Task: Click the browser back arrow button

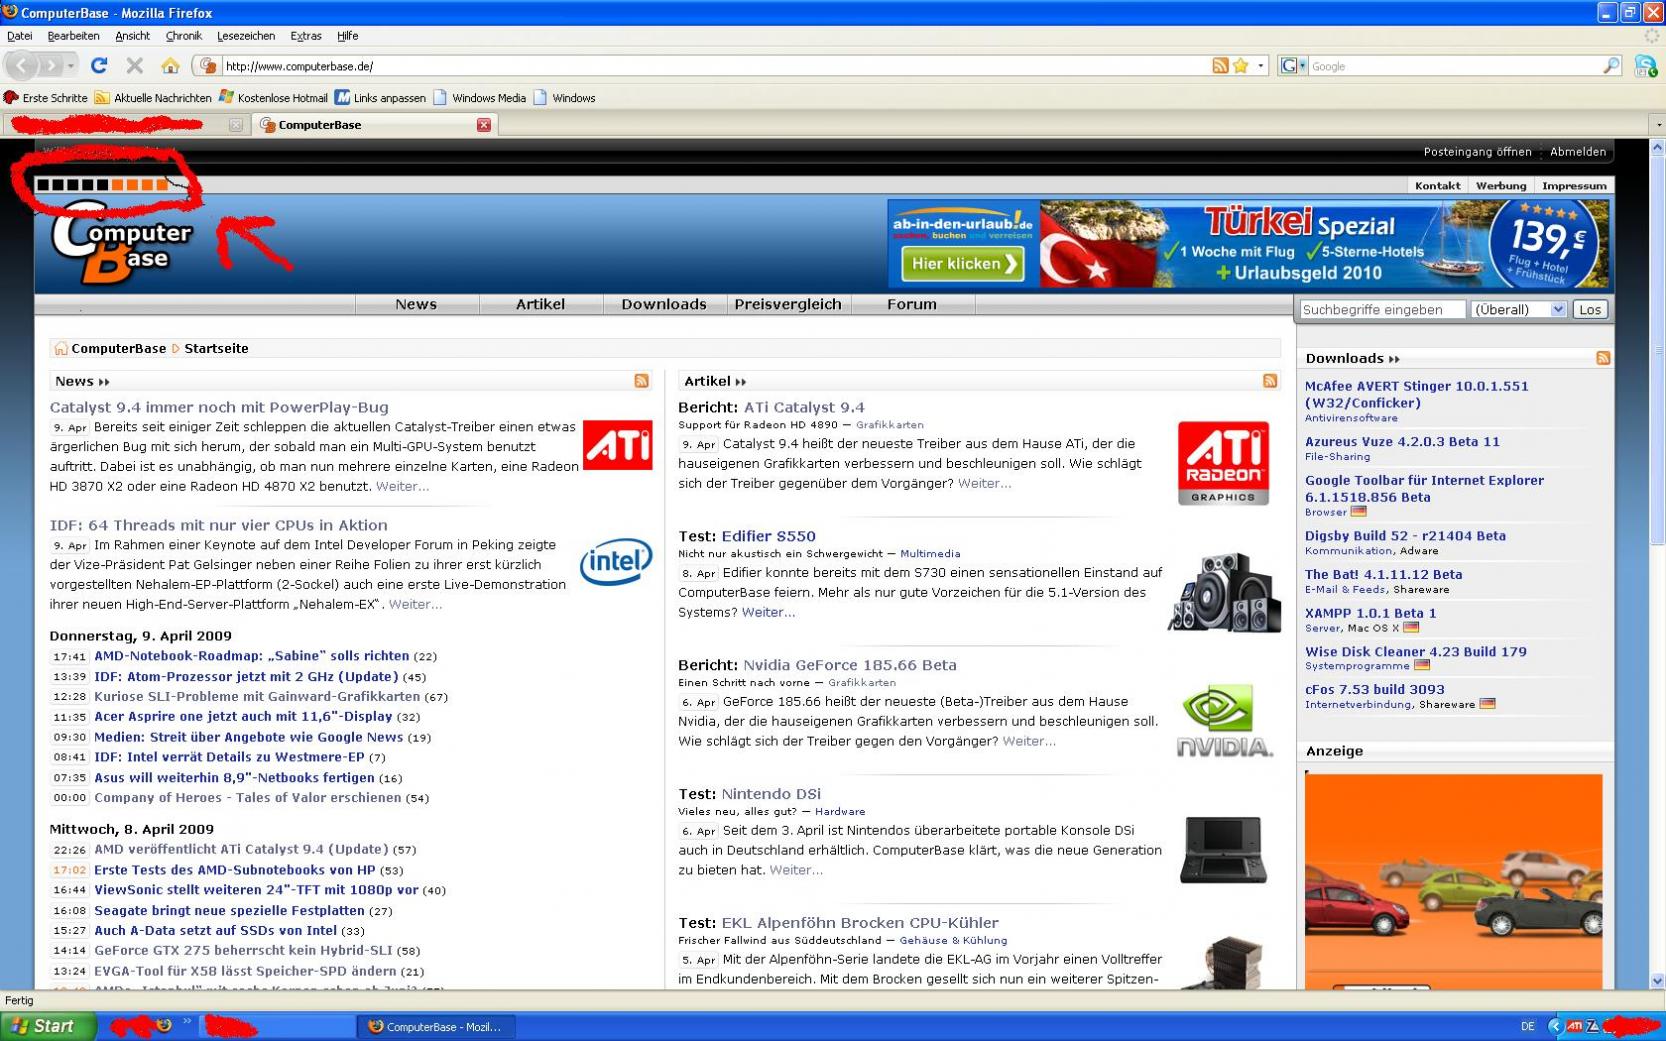Action: click(22, 66)
